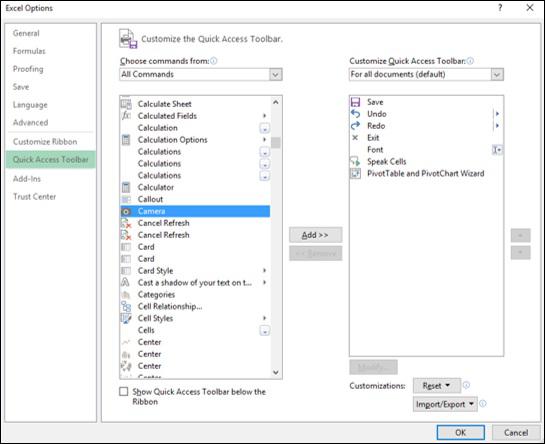
Task: Click the Remove button
Action: coord(315,253)
